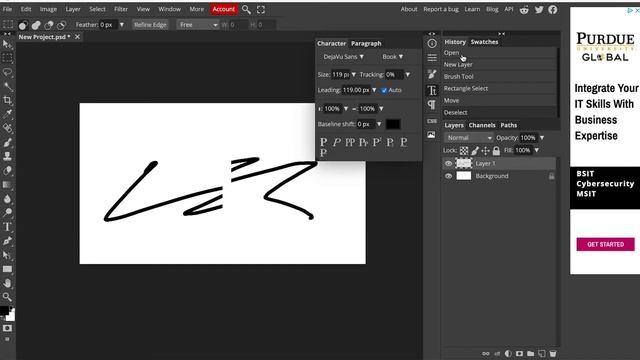
Task: Toggle lock all padlock icon
Action: [x=496, y=151]
